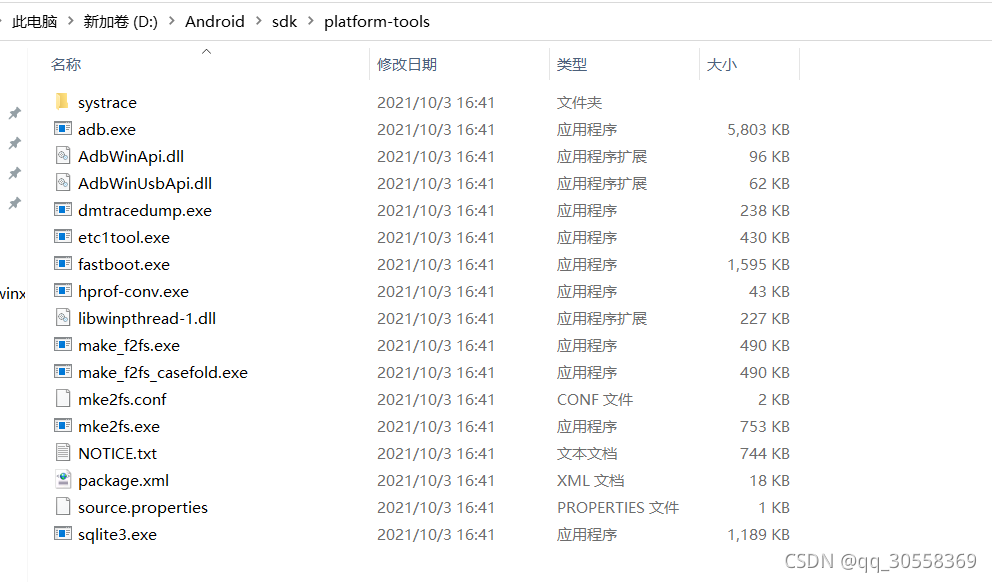Viewport: 992px width, 582px height.
Task: Select the etc1tool.exe file name
Action: click(124, 237)
